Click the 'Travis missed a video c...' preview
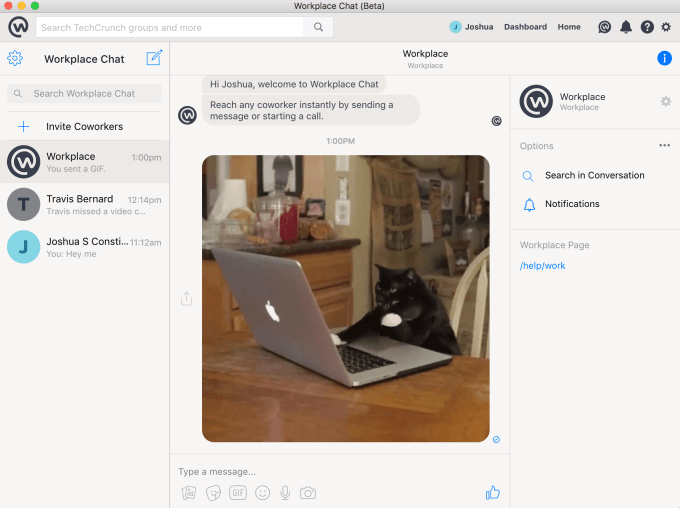 click(96, 211)
